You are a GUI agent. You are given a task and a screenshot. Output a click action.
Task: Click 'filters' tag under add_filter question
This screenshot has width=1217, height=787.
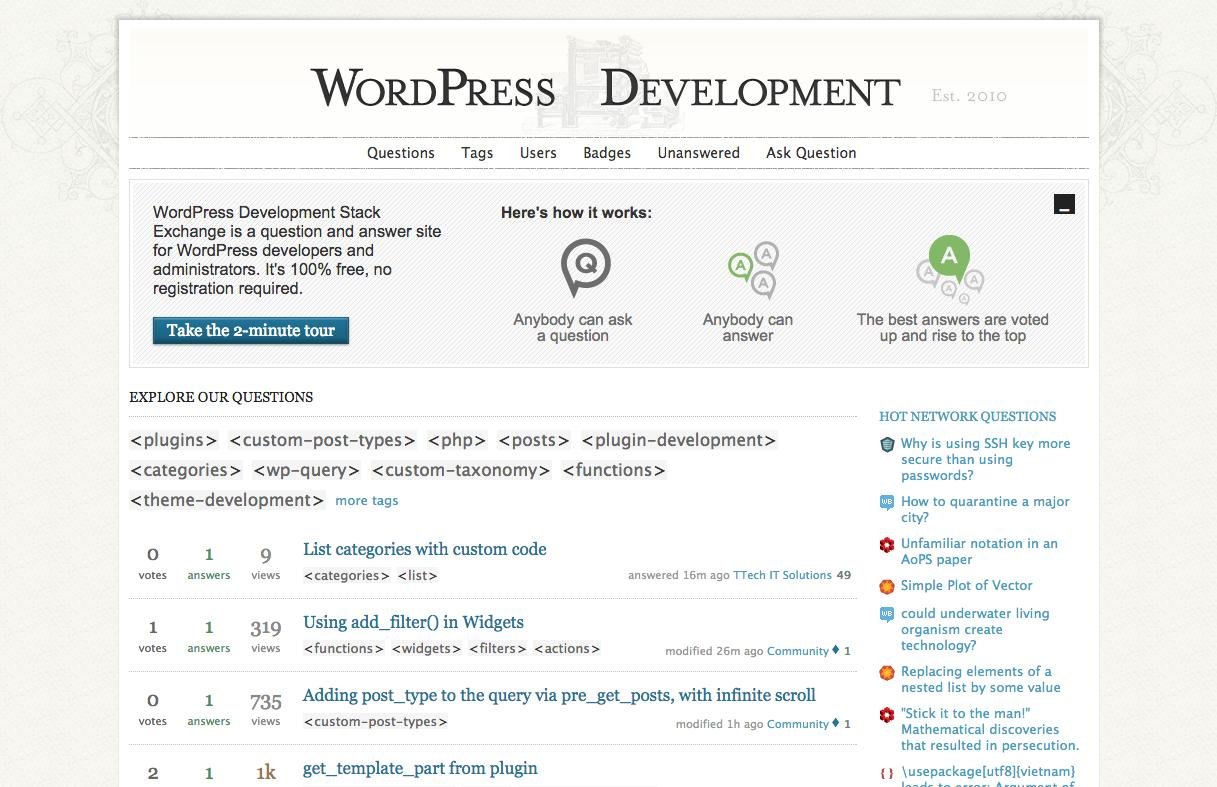click(498, 649)
